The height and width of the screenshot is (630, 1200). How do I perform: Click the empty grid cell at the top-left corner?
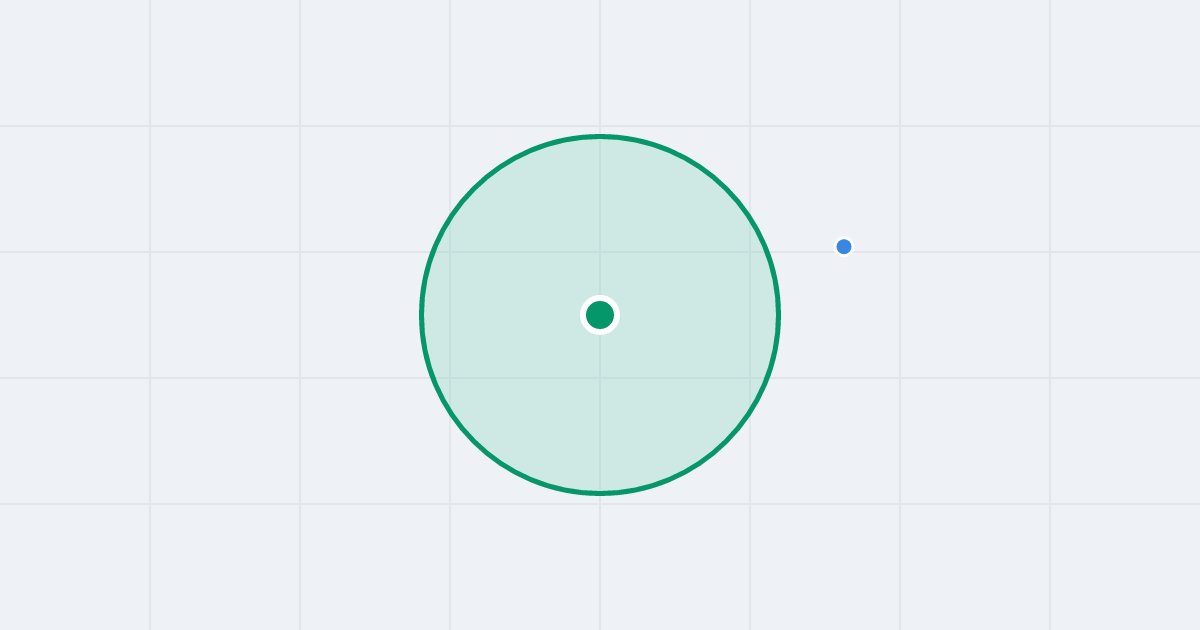tap(75, 62)
